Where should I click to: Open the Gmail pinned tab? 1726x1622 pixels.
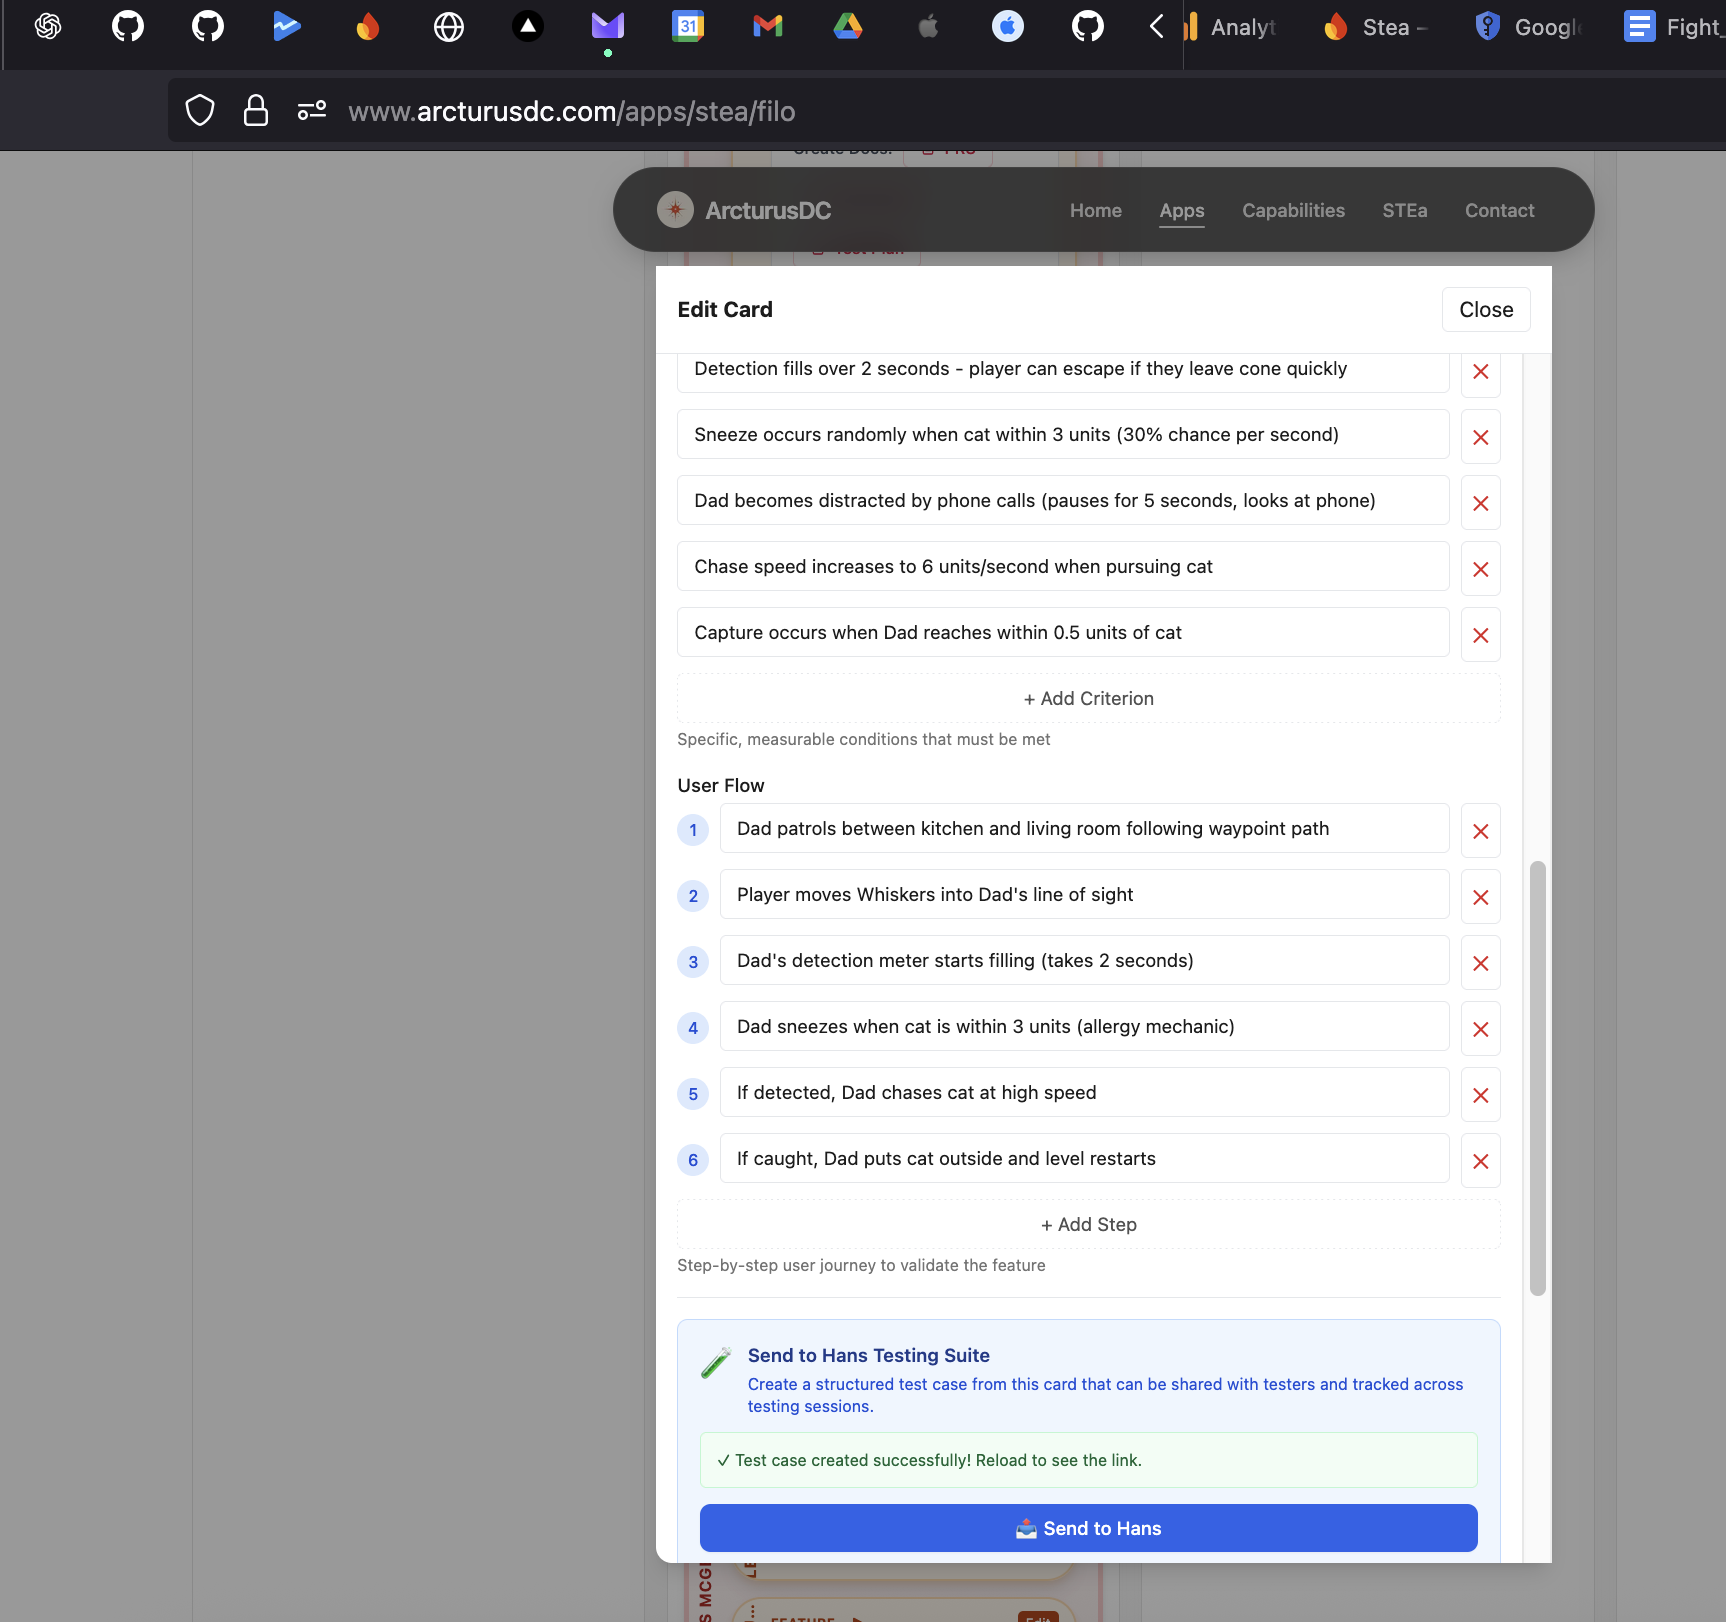[768, 27]
